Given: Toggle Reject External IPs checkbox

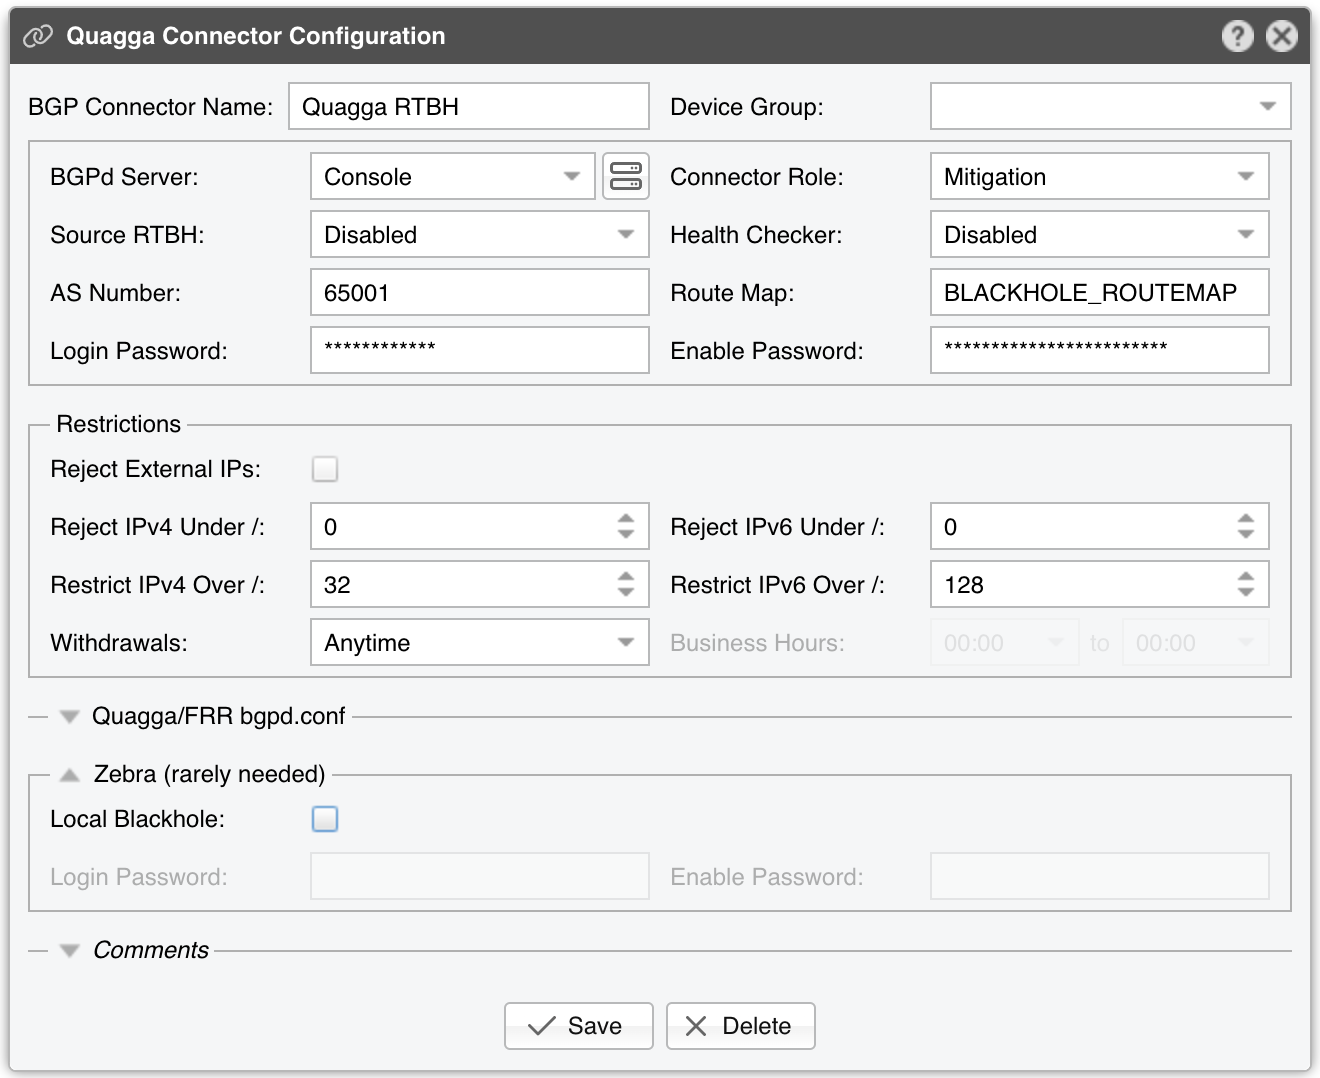Looking at the screenshot, I should 325,469.
